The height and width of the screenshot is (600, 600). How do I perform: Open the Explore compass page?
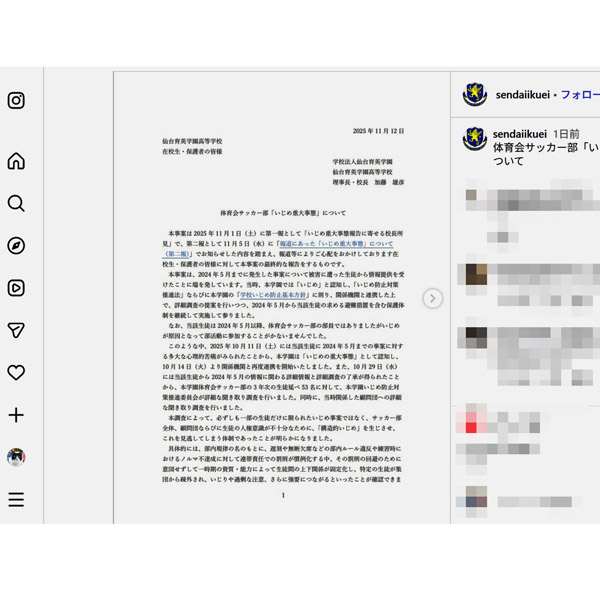[x=16, y=246]
